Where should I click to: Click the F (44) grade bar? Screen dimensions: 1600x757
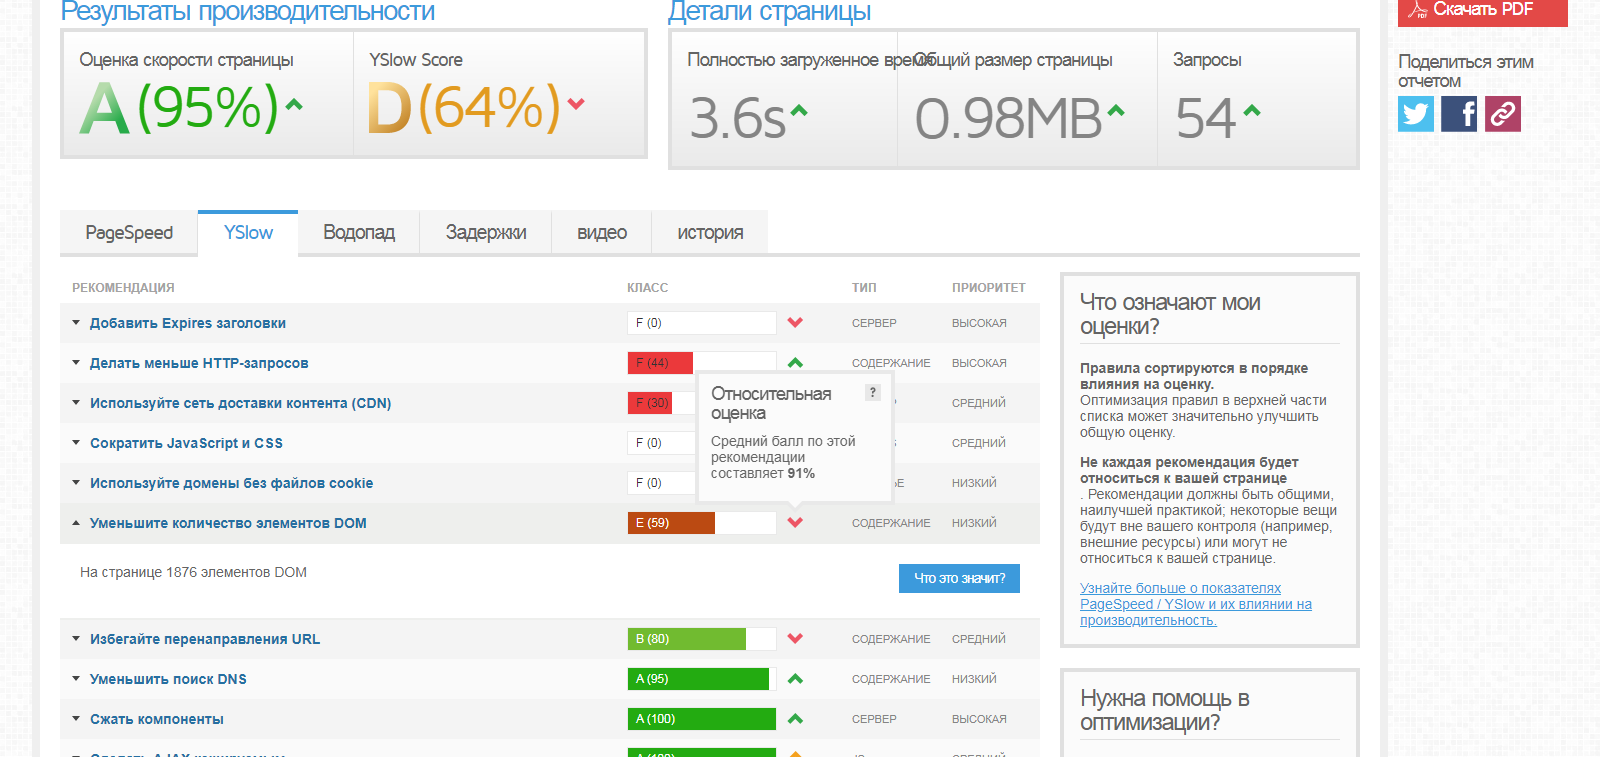point(702,363)
